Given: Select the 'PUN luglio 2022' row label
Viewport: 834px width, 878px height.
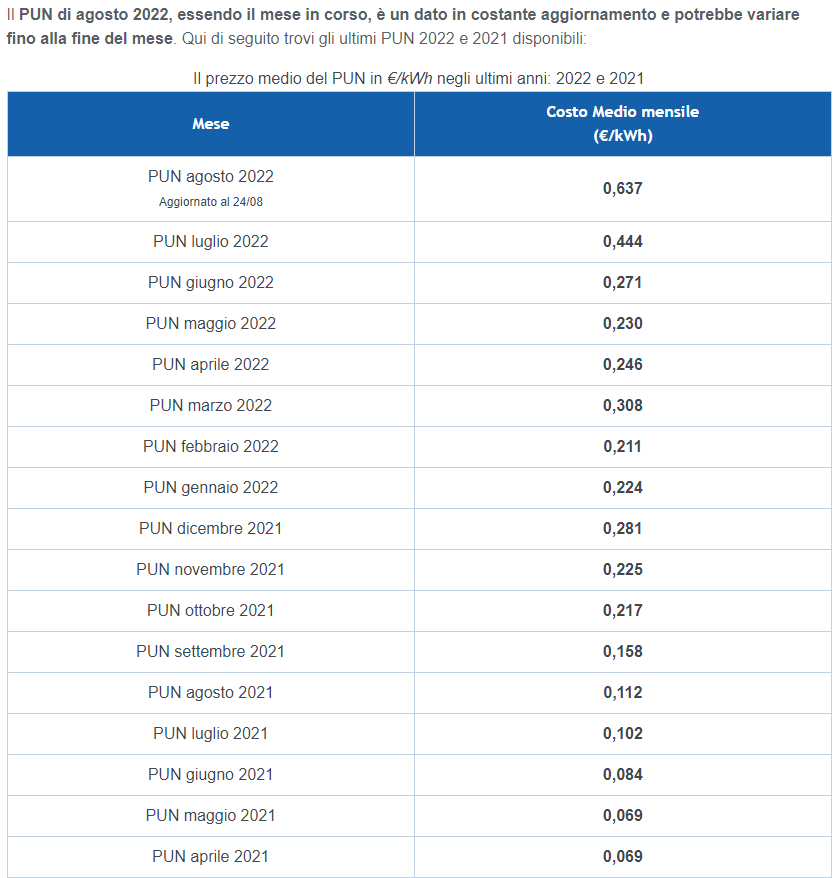Looking at the screenshot, I should (211, 241).
